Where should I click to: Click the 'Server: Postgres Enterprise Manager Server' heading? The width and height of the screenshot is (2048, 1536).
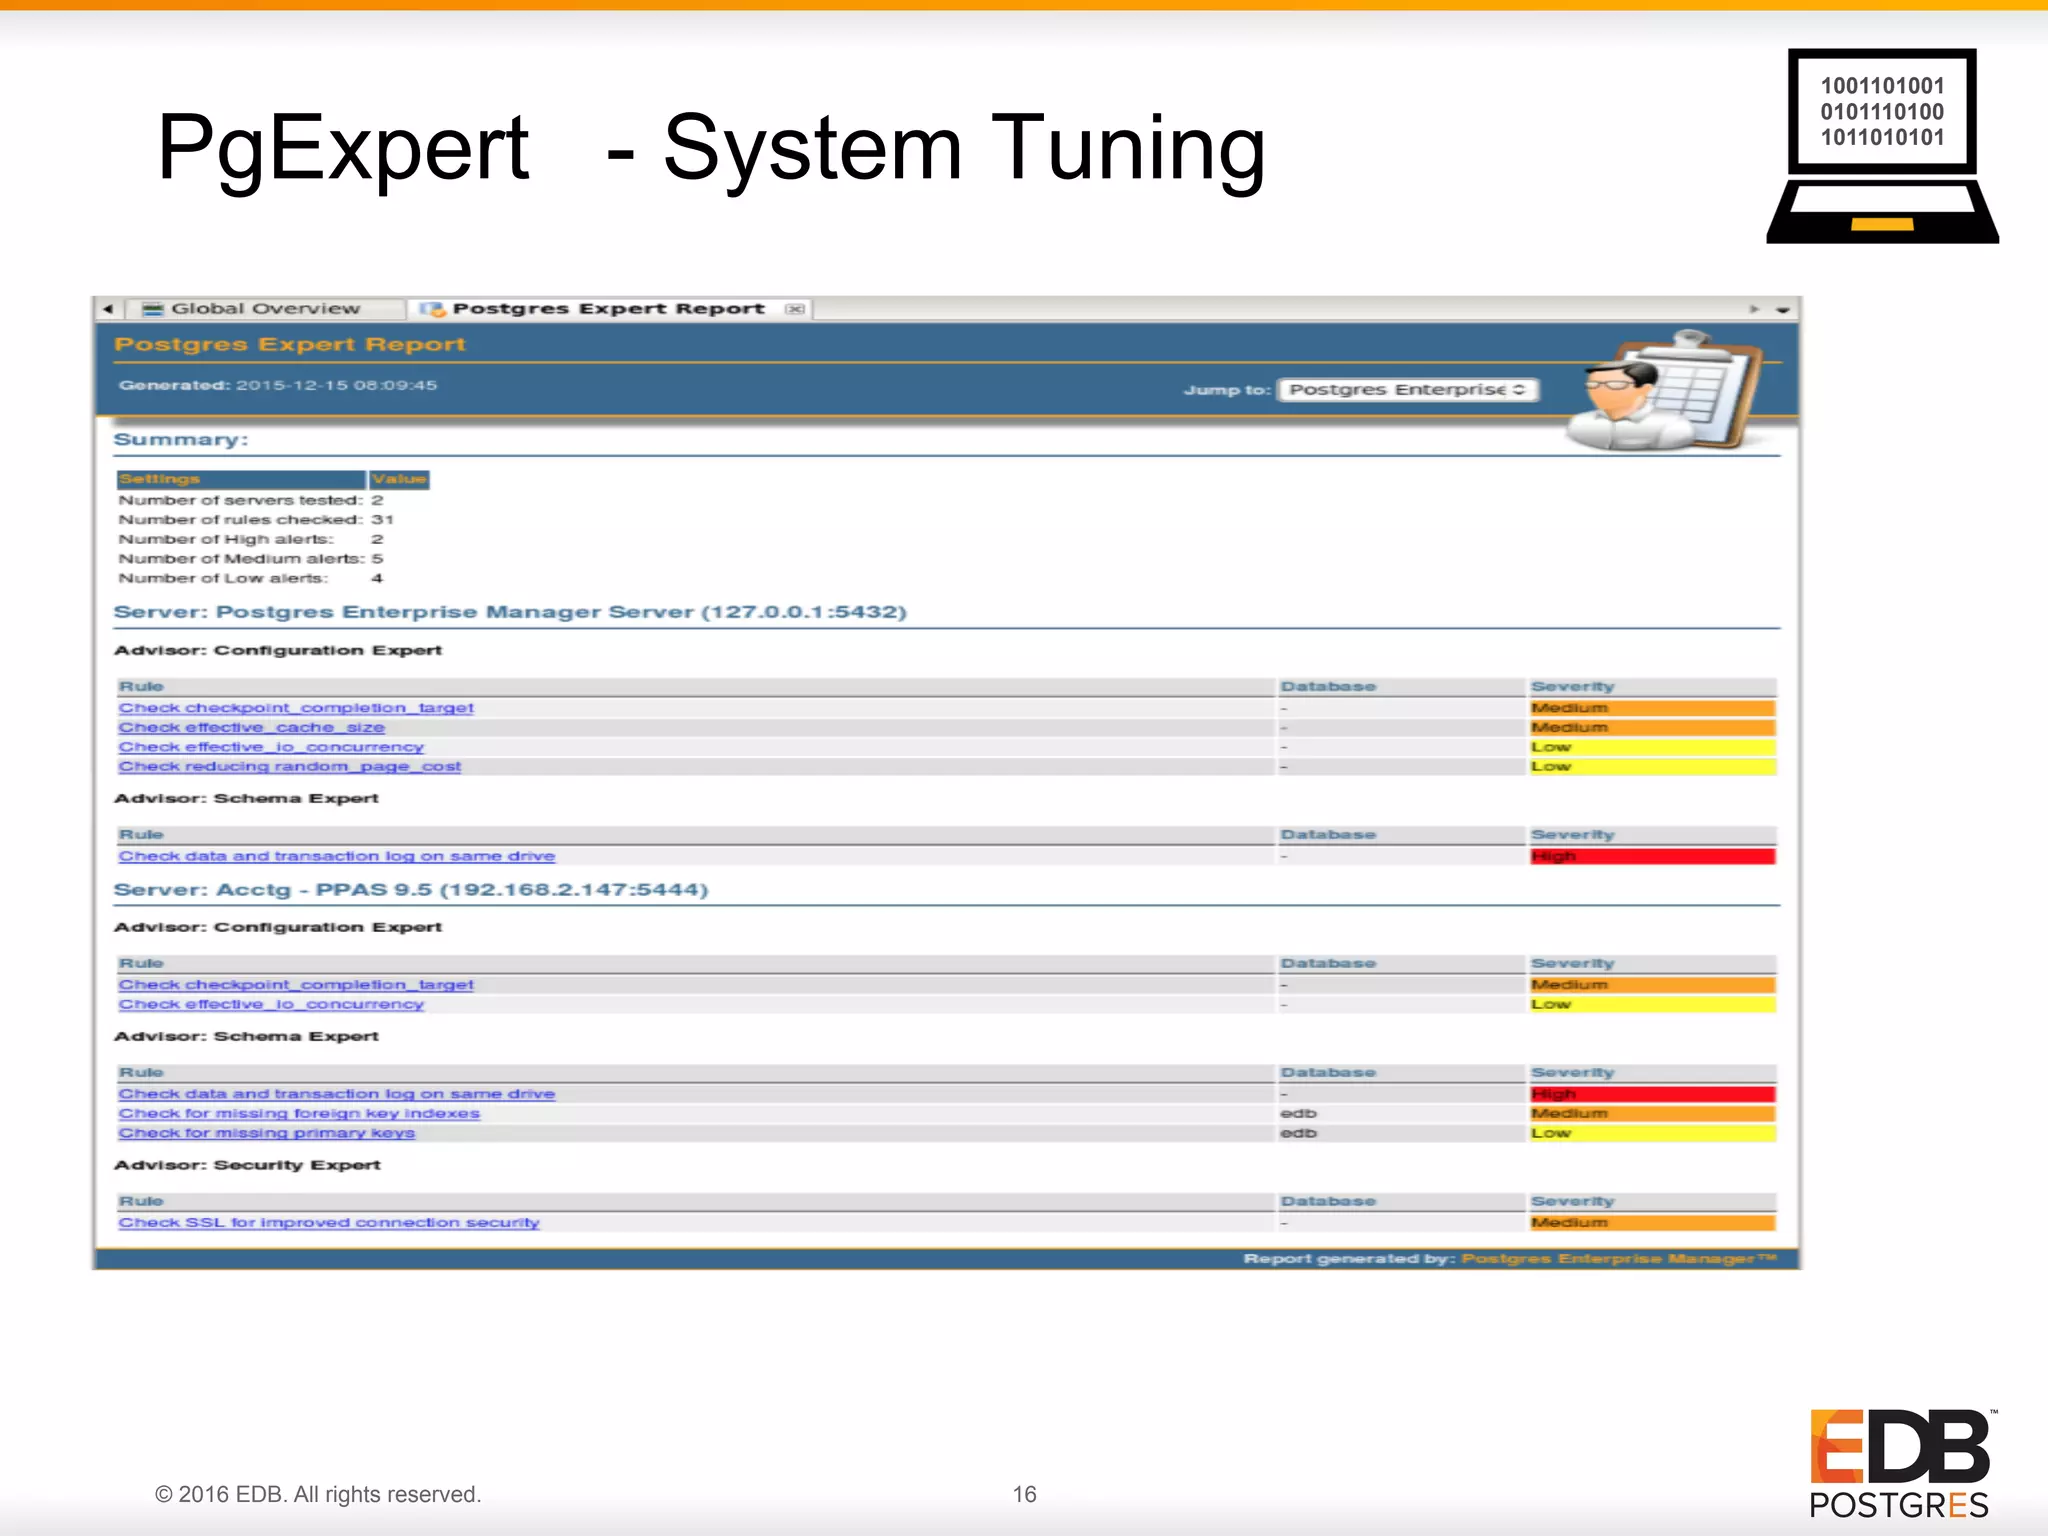tap(510, 612)
